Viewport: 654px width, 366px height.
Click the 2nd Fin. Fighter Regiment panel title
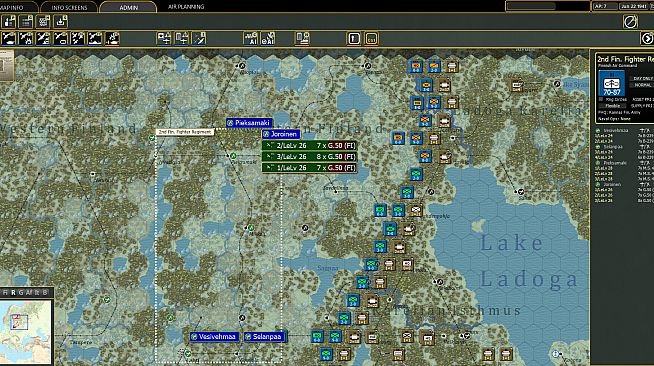tap(625, 59)
